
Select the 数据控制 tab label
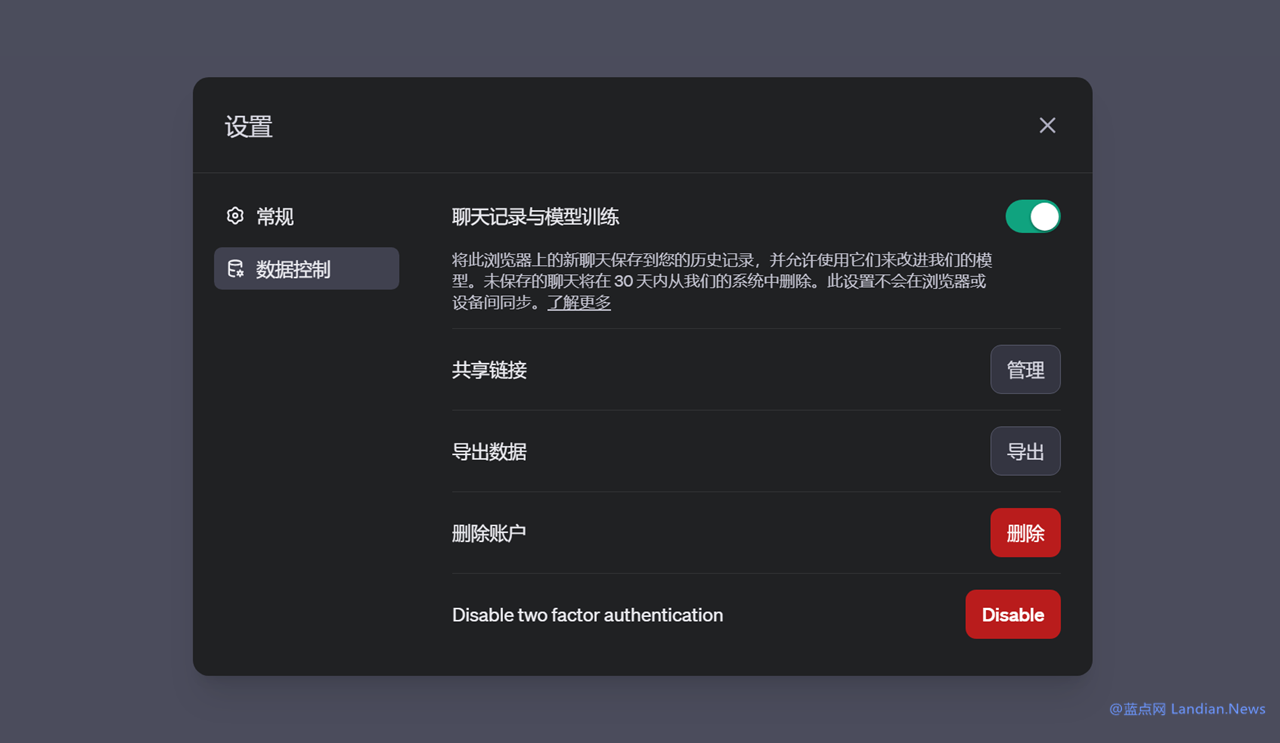293,269
